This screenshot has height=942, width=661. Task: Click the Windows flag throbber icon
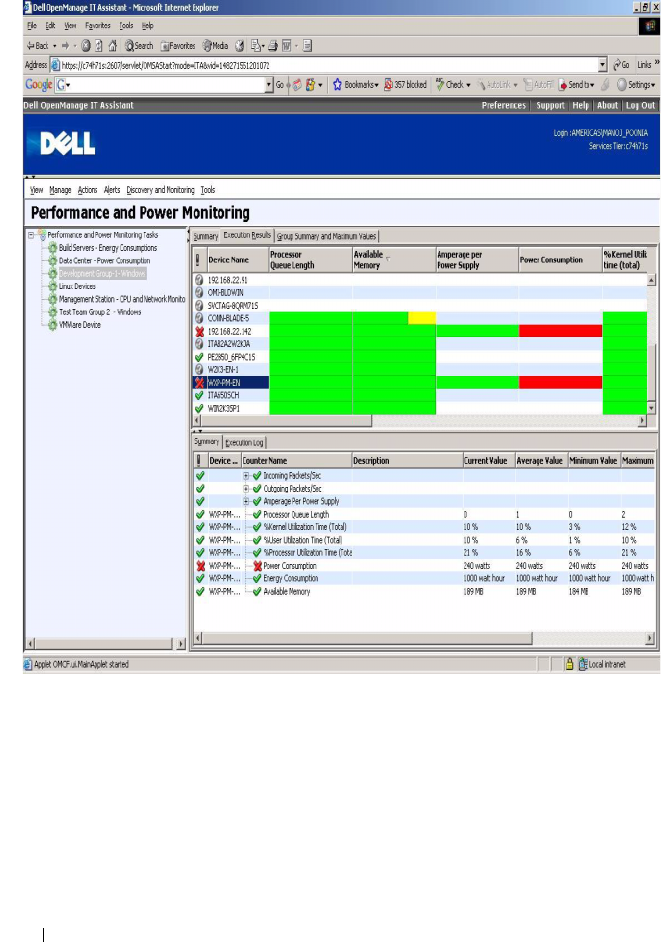(x=650, y=26)
